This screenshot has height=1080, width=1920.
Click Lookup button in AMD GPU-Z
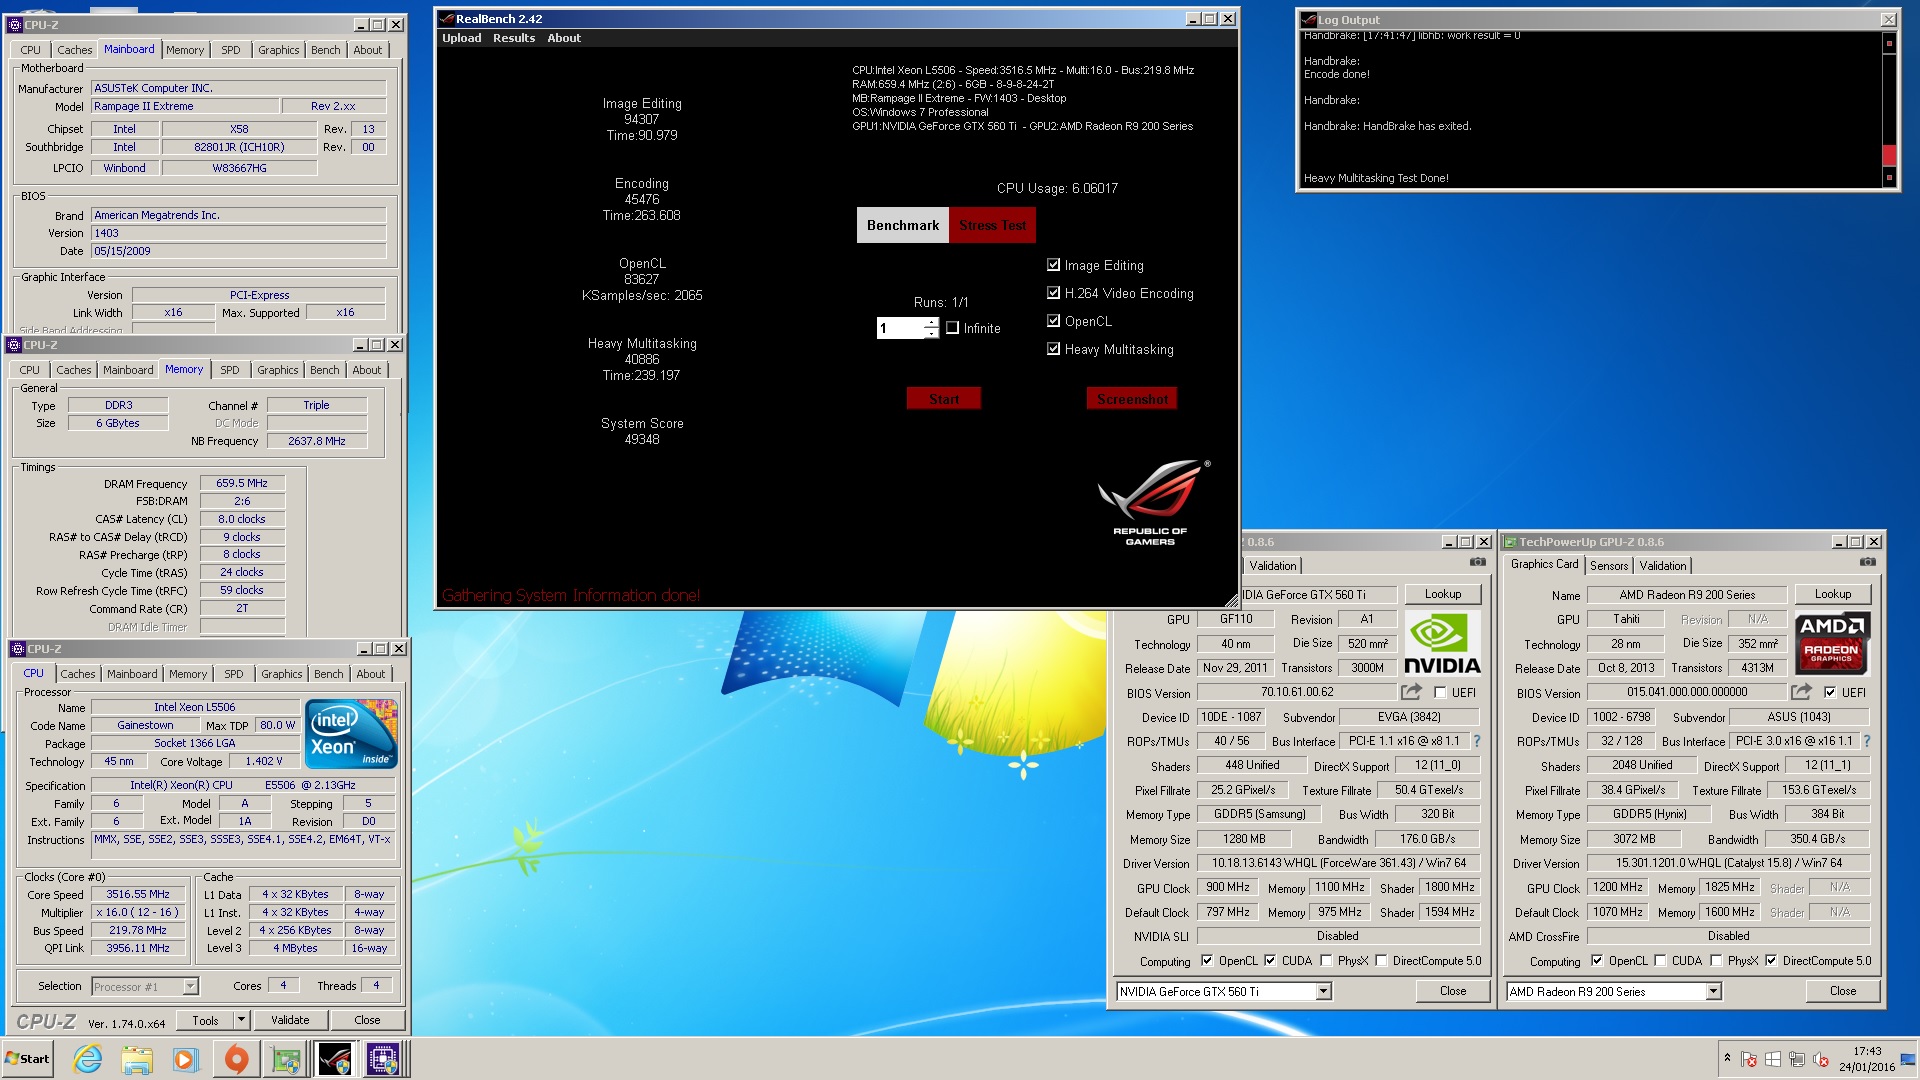(1833, 594)
